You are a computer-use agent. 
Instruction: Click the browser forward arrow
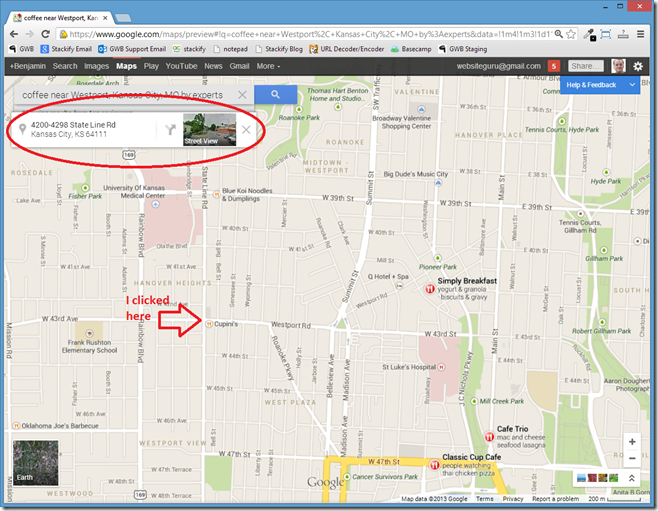tap(29, 34)
